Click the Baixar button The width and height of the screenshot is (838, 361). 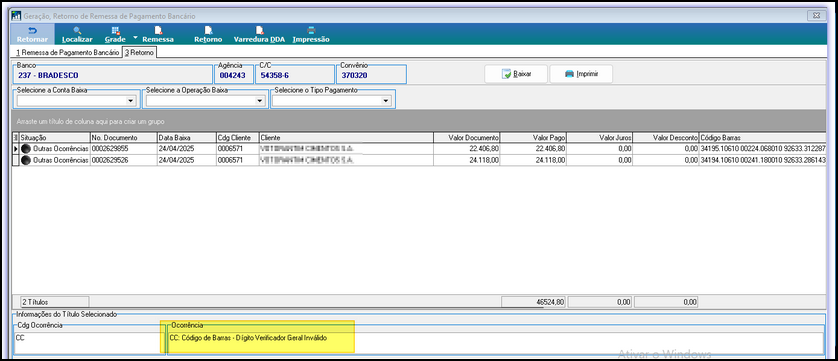coord(516,74)
